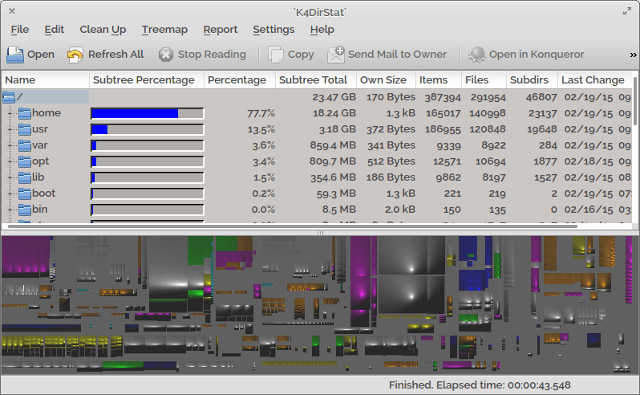Sort by the Percentage column header
Screen dimensions: 640x395
(240, 80)
